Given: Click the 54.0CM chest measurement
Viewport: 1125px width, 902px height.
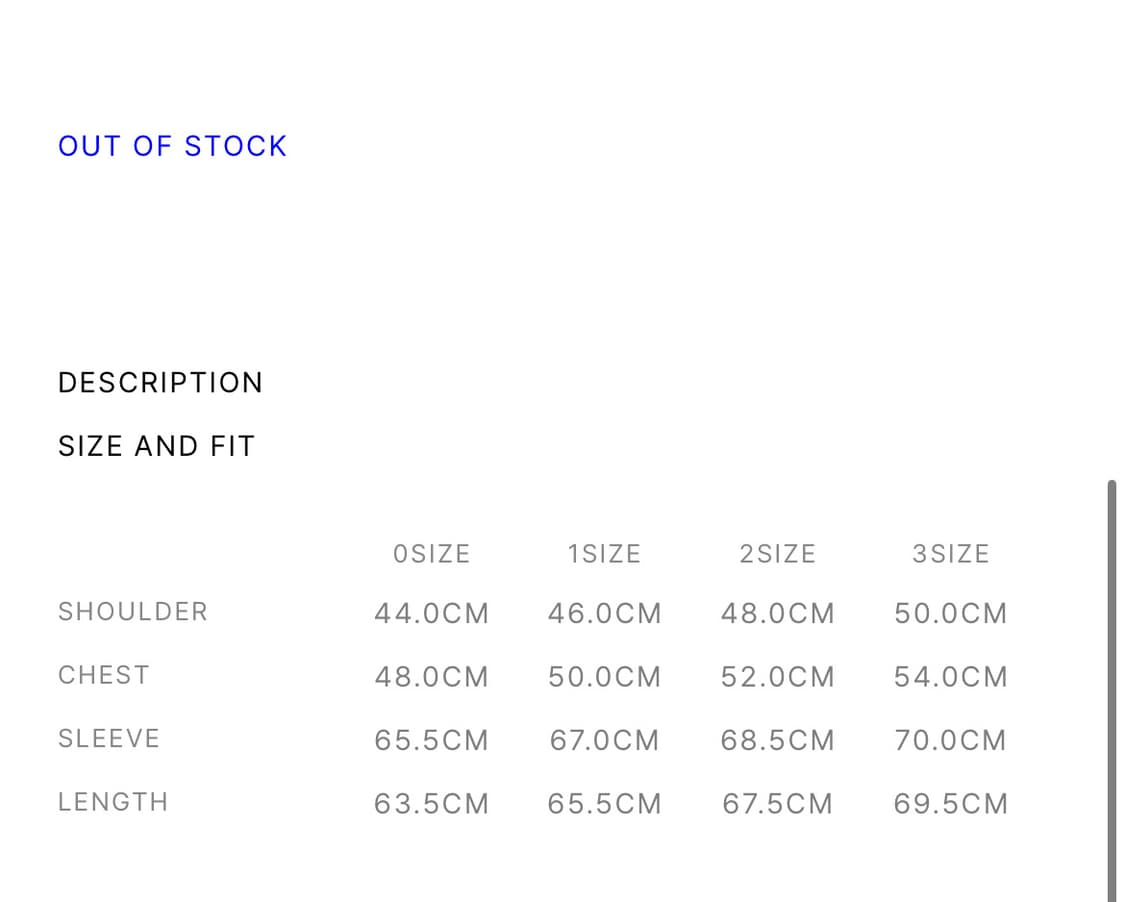Looking at the screenshot, I should tap(950, 677).
